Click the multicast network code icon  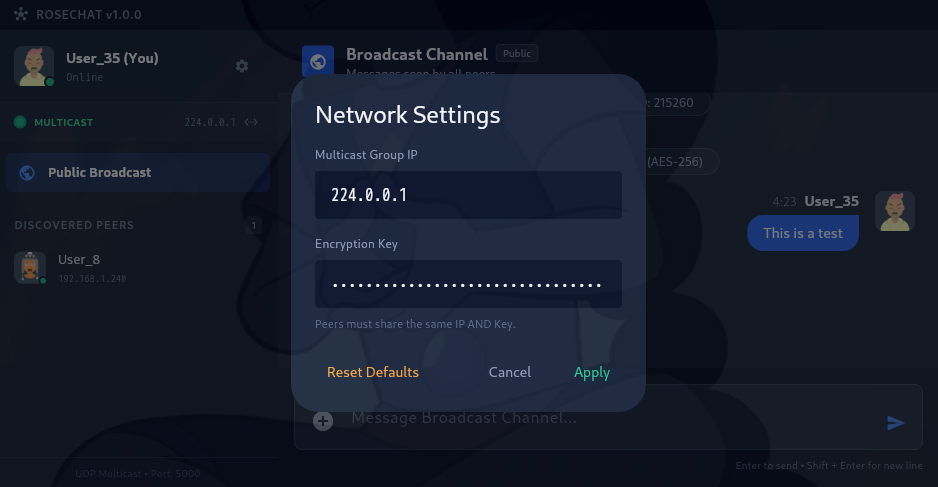coord(251,123)
